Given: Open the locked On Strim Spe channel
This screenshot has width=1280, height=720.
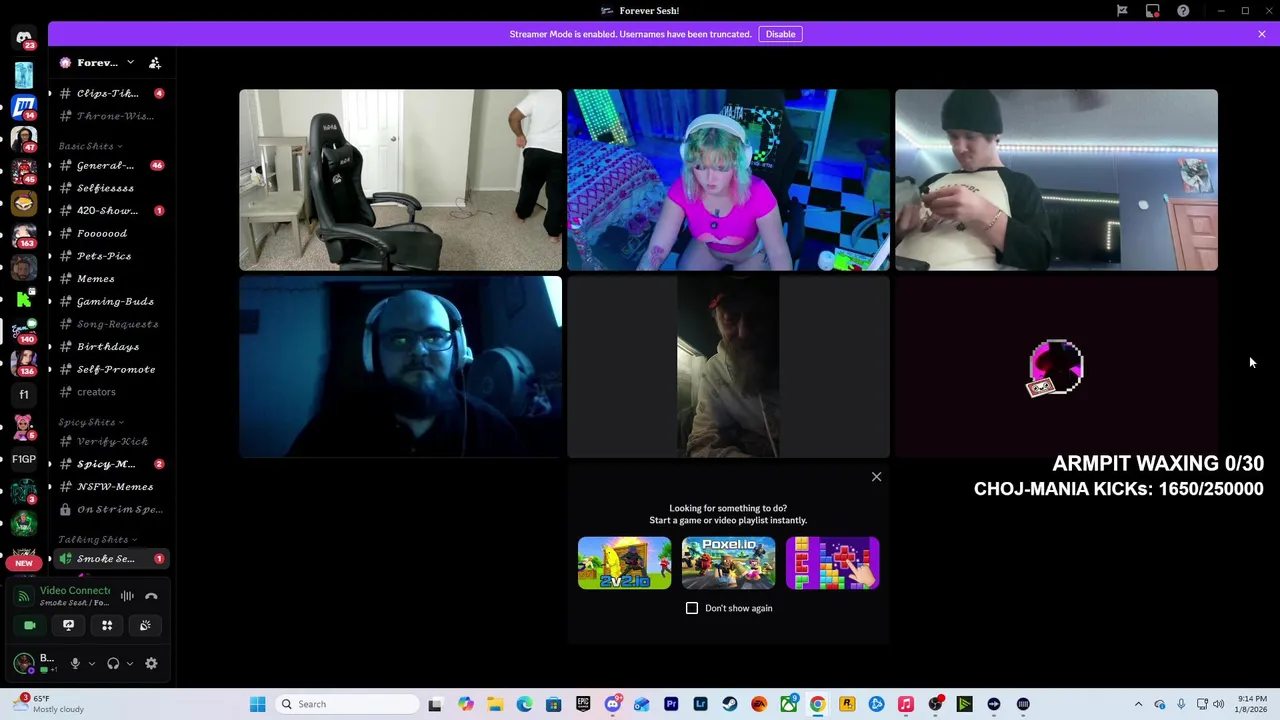Looking at the screenshot, I should coord(110,509).
